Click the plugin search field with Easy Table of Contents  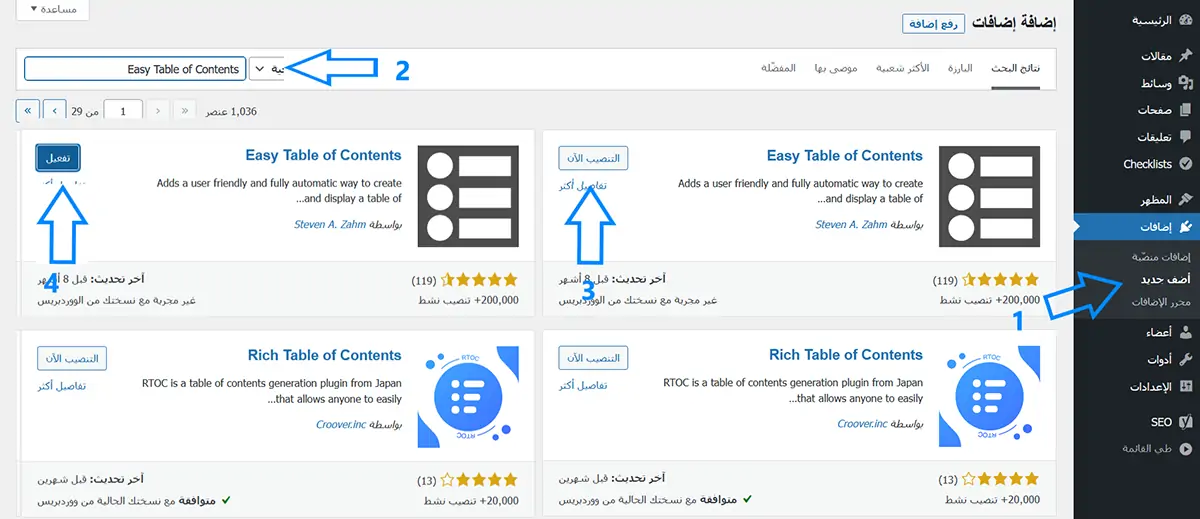[x=135, y=69]
